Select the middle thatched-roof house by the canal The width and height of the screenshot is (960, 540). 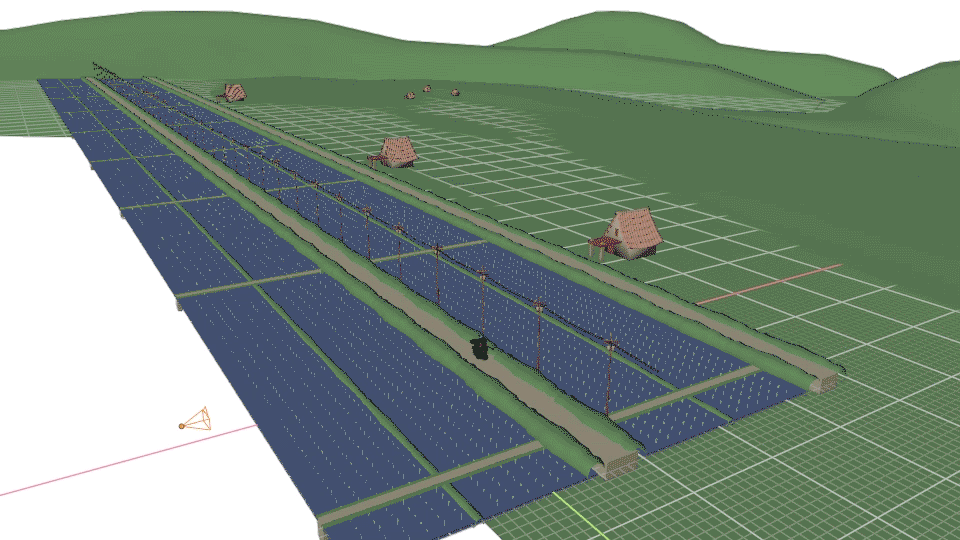coord(393,152)
